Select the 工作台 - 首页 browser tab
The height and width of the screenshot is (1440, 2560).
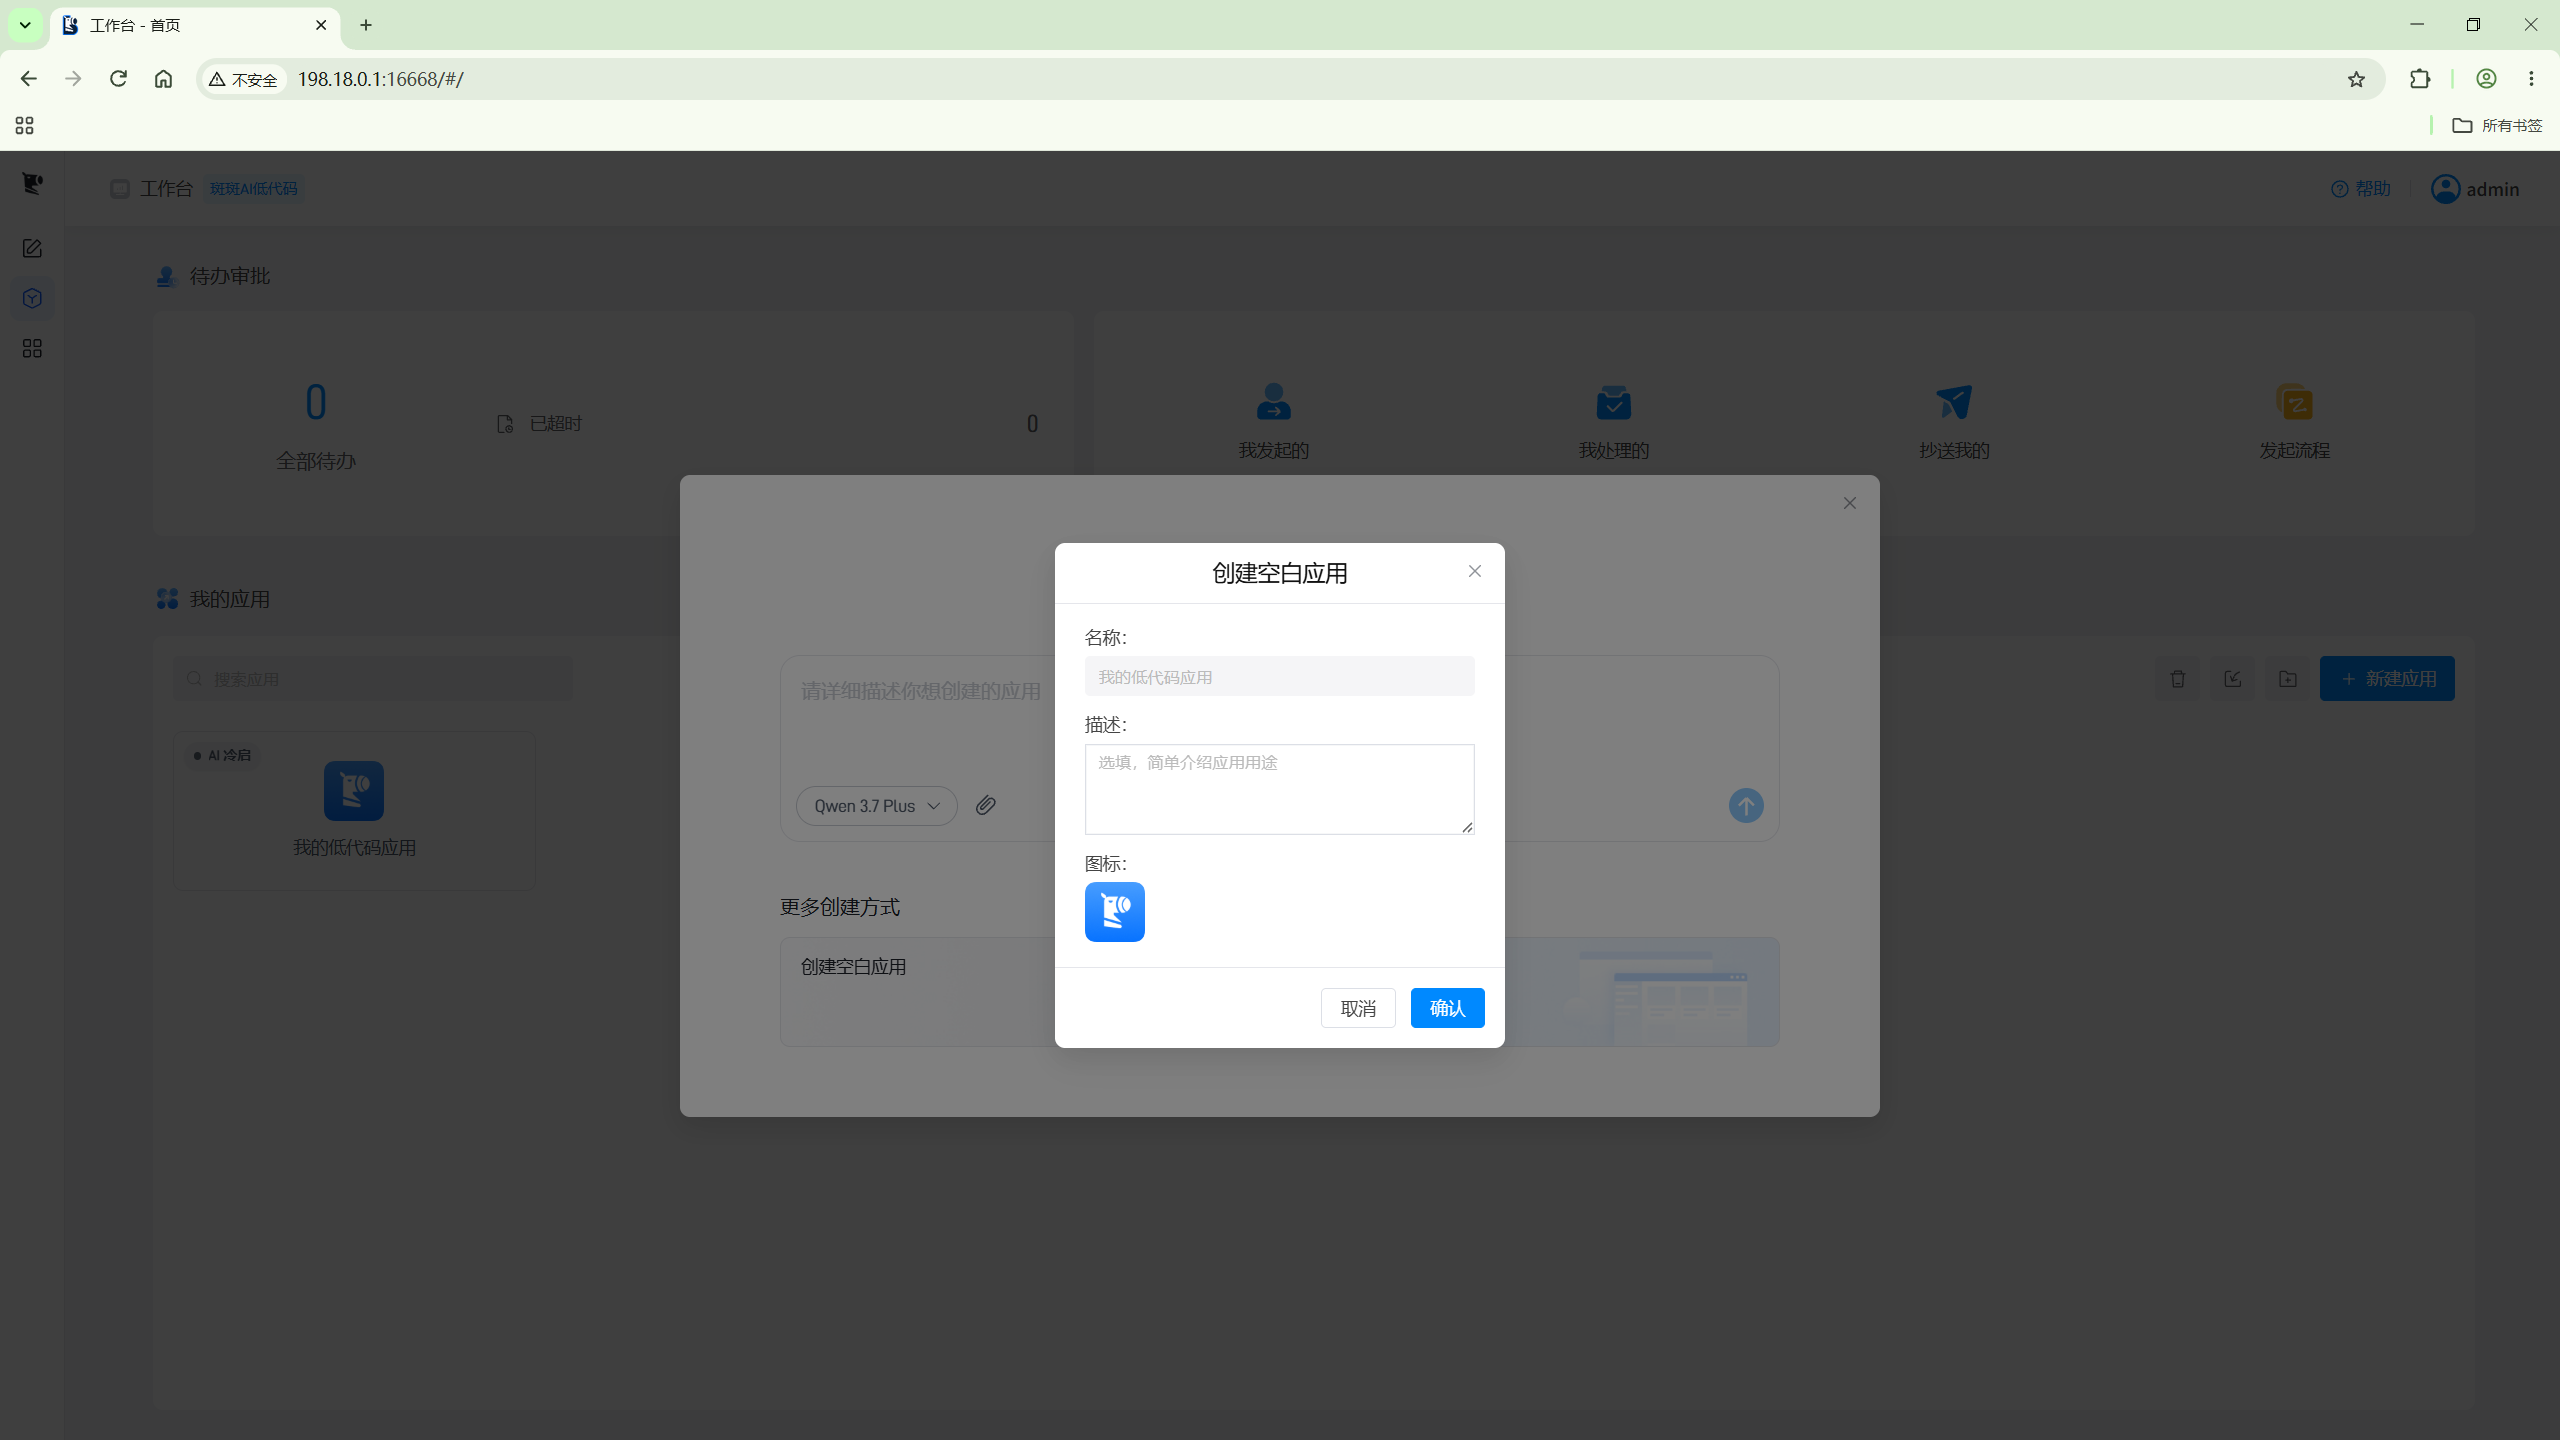point(195,25)
